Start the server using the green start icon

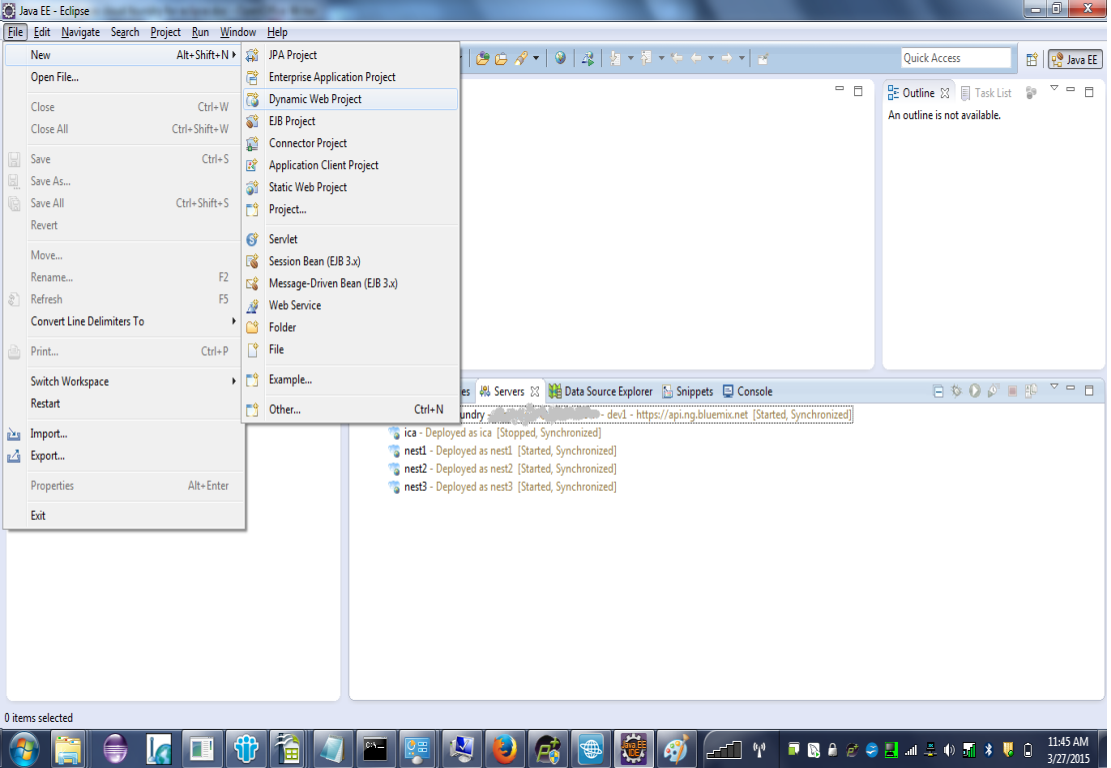tap(973, 391)
